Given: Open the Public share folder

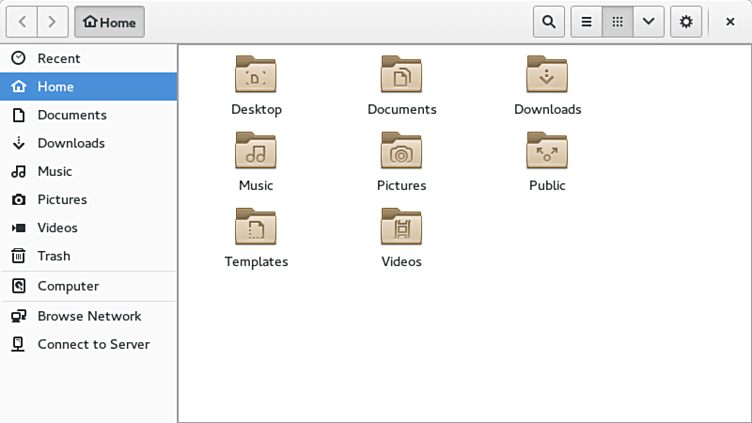Looking at the screenshot, I should [547, 152].
